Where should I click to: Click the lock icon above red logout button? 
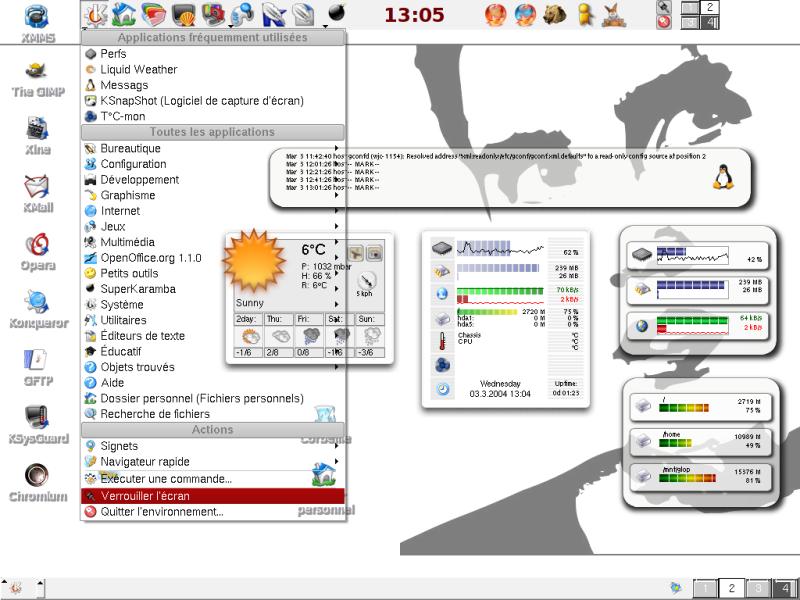663,7
